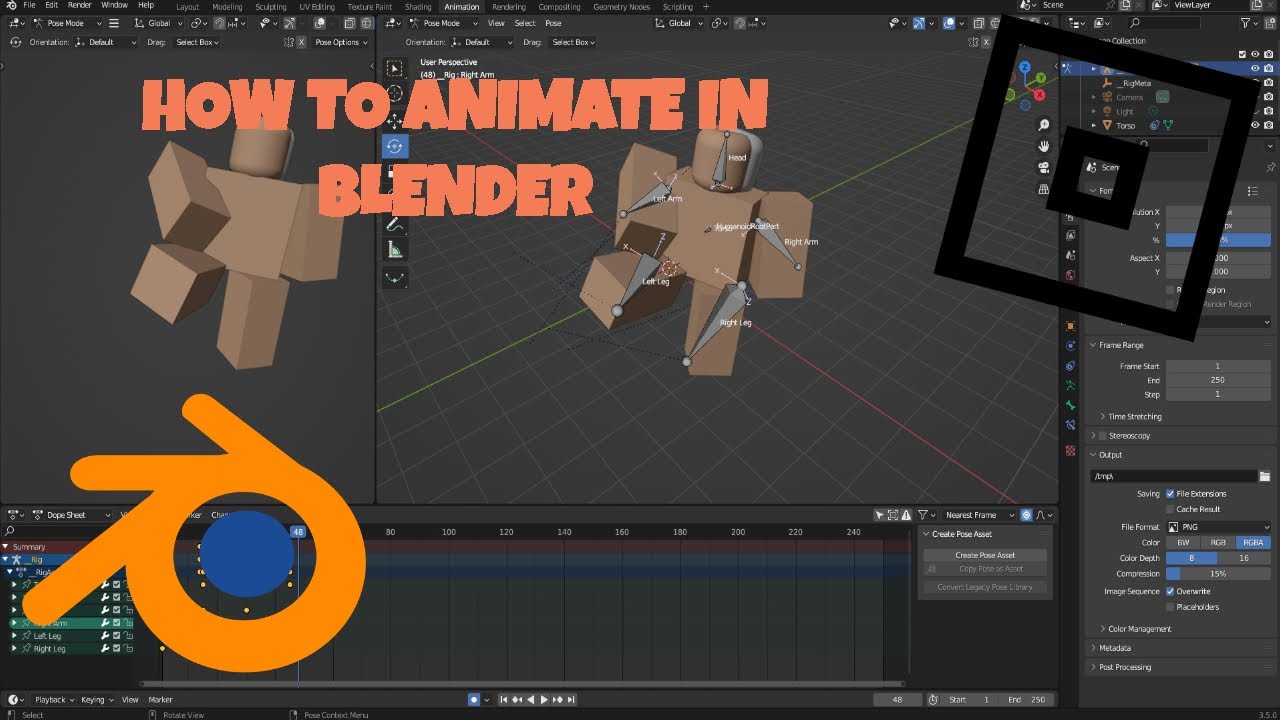Click the Create Pose Asset button
The width and height of the screenshot is (1280, 720).
click(x=985, y=555)
